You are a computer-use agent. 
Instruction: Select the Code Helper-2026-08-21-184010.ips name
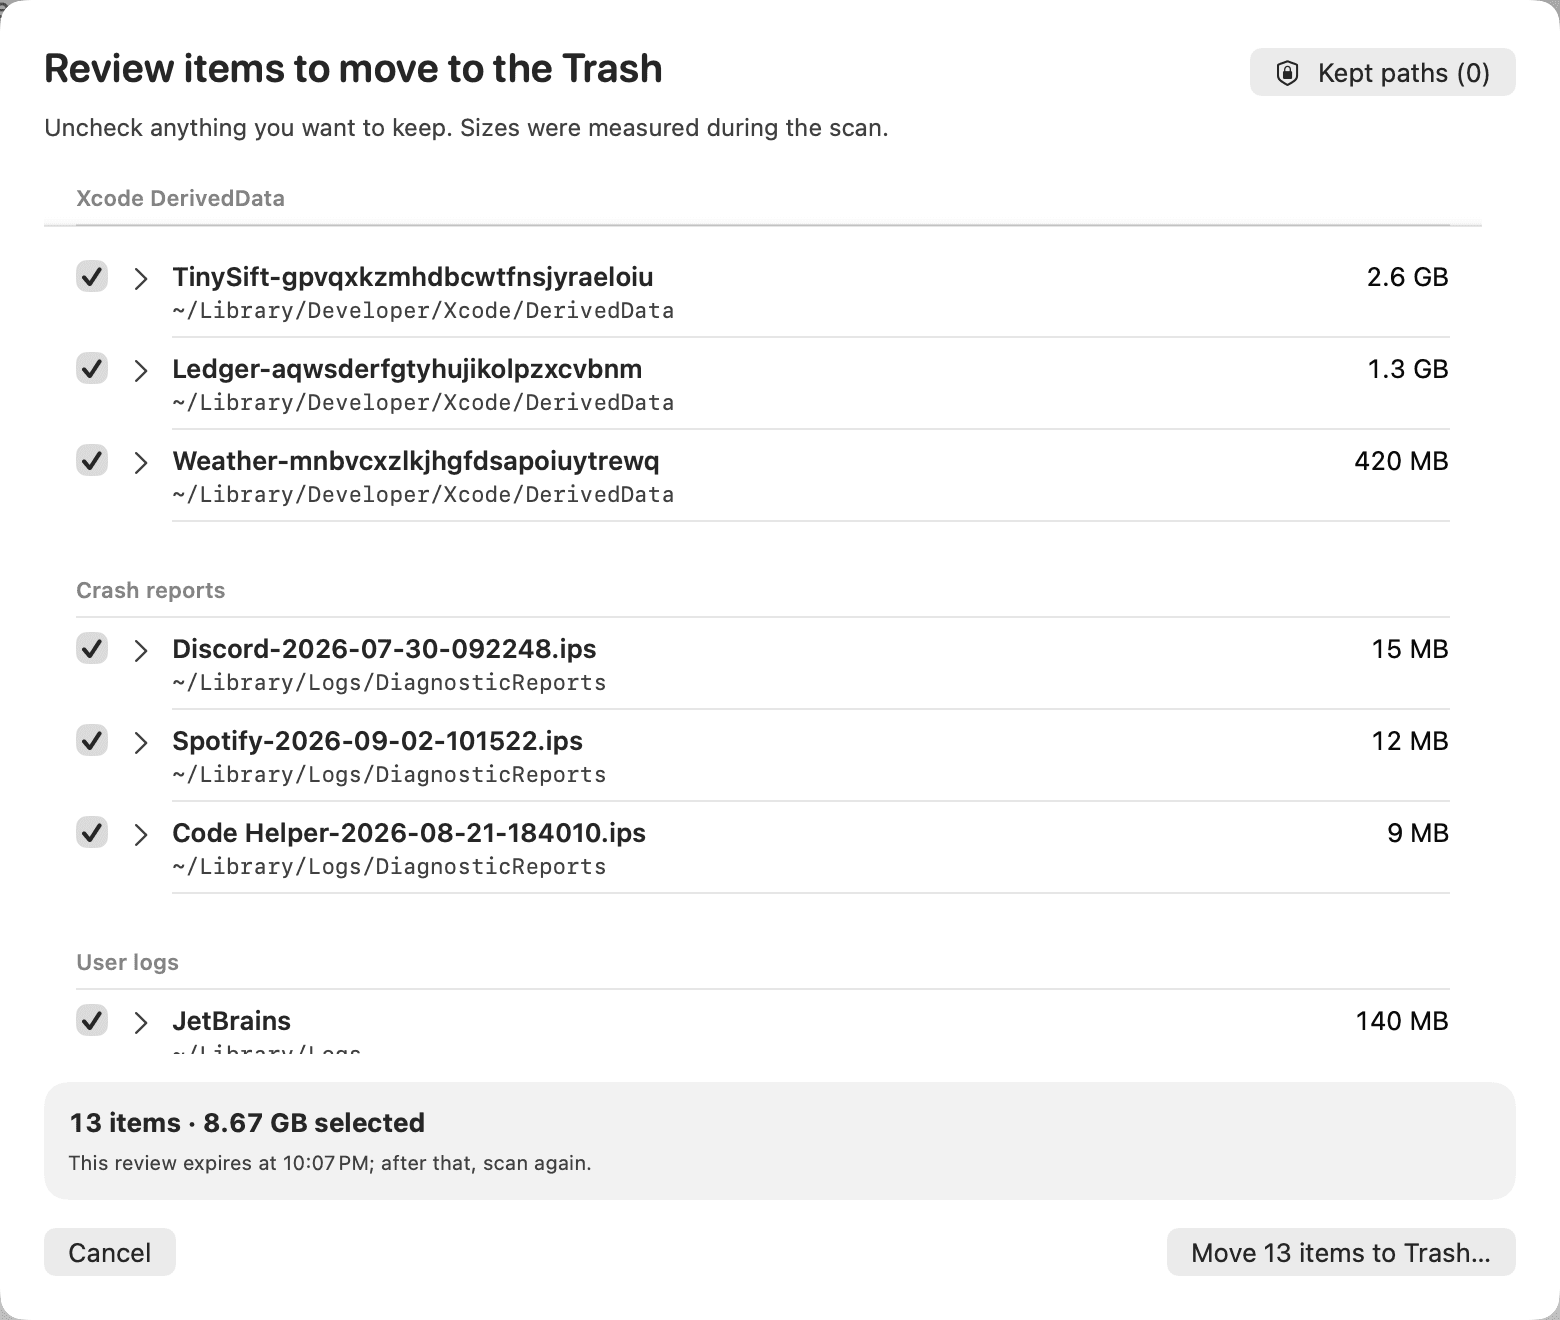coord(409,833)
